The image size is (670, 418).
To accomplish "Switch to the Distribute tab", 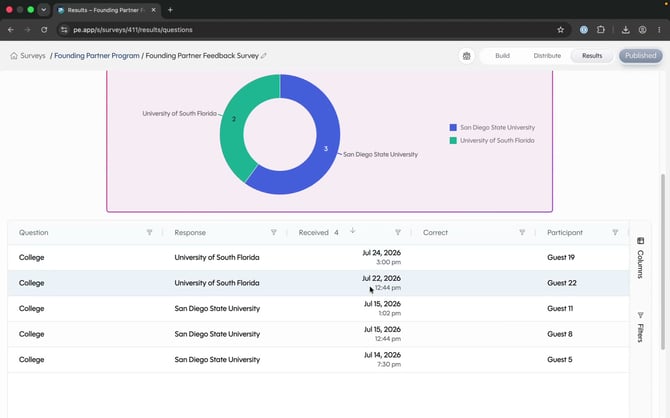I will point(547,56).
